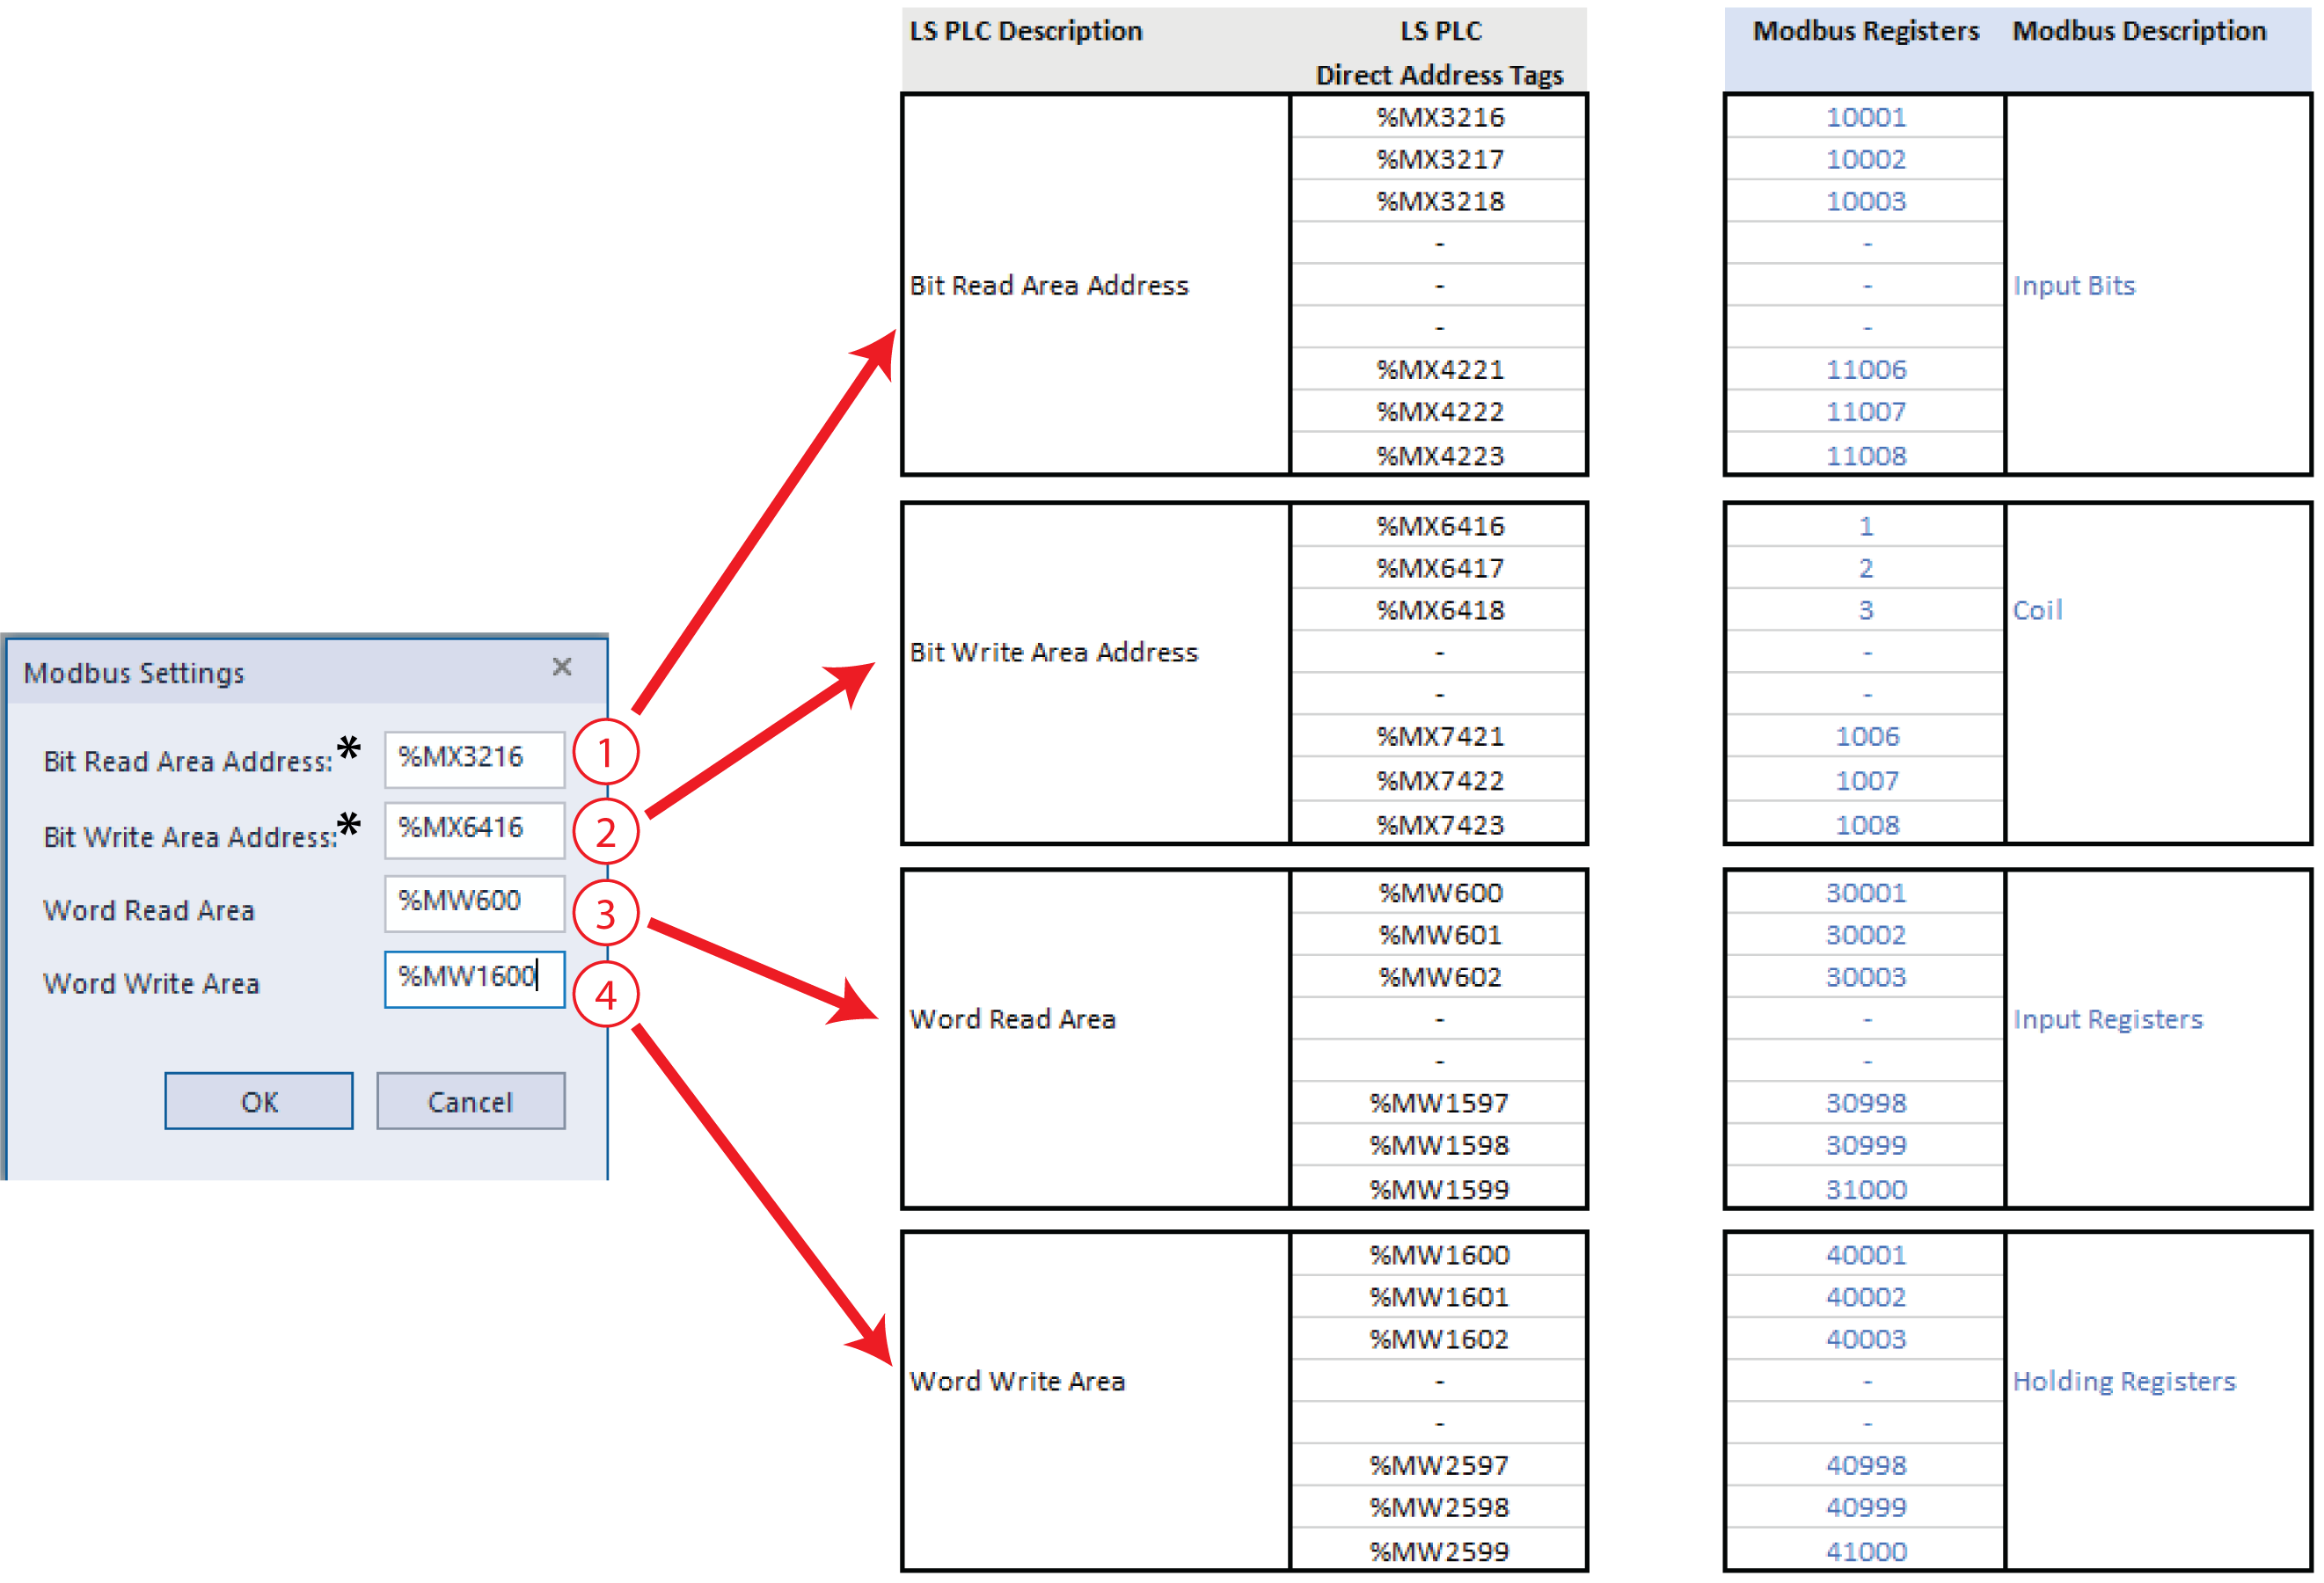Click the Coil description text
Screen dimensions: 2324x1583
(x=2037, y=610)
